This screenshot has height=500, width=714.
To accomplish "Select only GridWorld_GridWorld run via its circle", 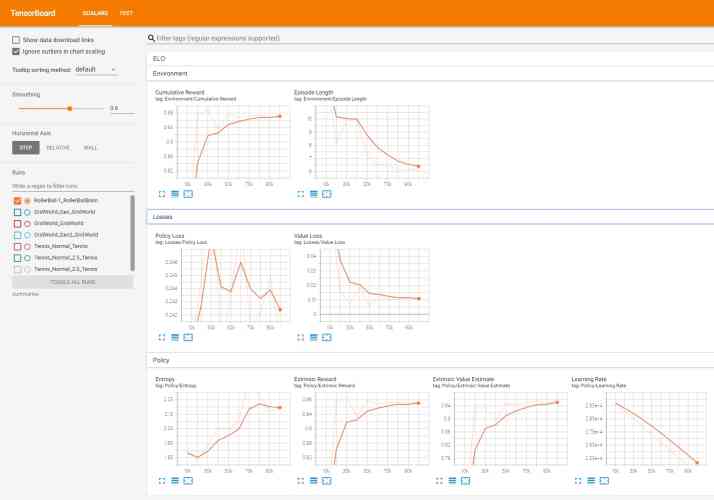I will click(27, 224).
